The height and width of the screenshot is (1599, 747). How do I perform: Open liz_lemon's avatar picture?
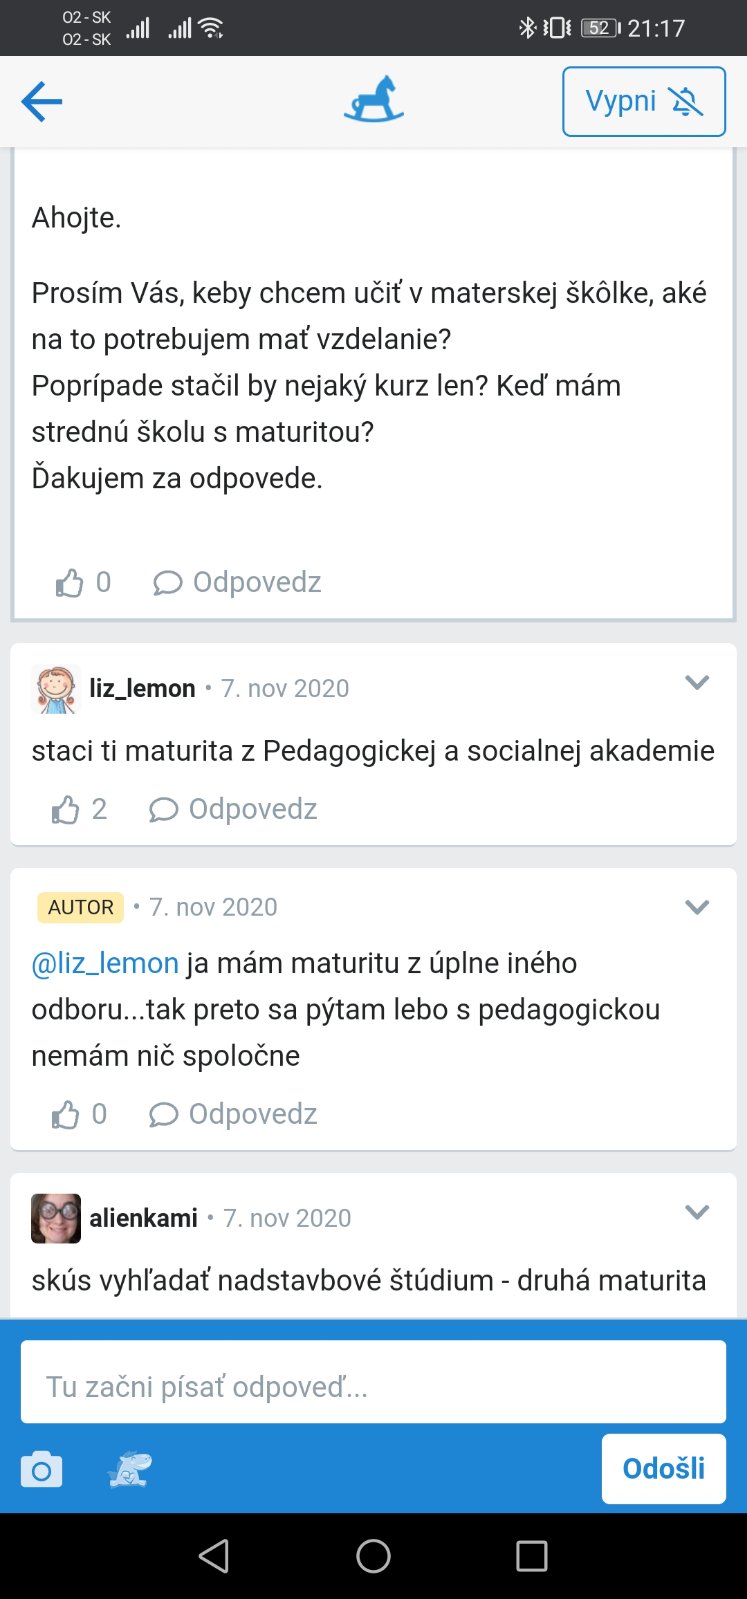tap(56, 689)
